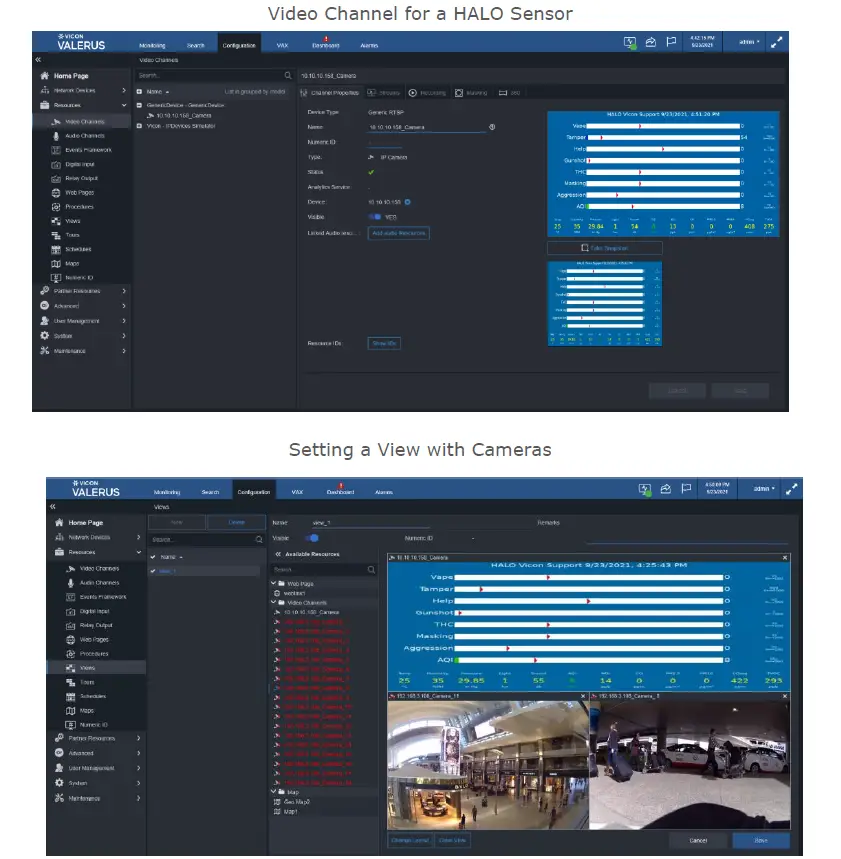Click Show IDs button
This screenshot has height=859, width=841.
click(384, 343)
